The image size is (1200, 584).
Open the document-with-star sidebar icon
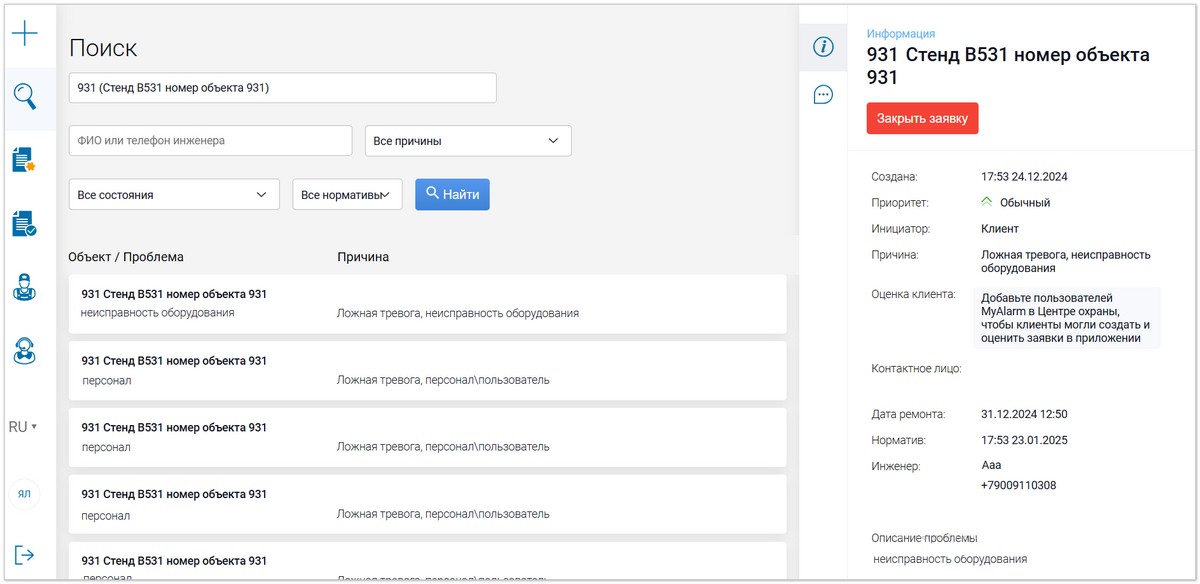[24, 160]
